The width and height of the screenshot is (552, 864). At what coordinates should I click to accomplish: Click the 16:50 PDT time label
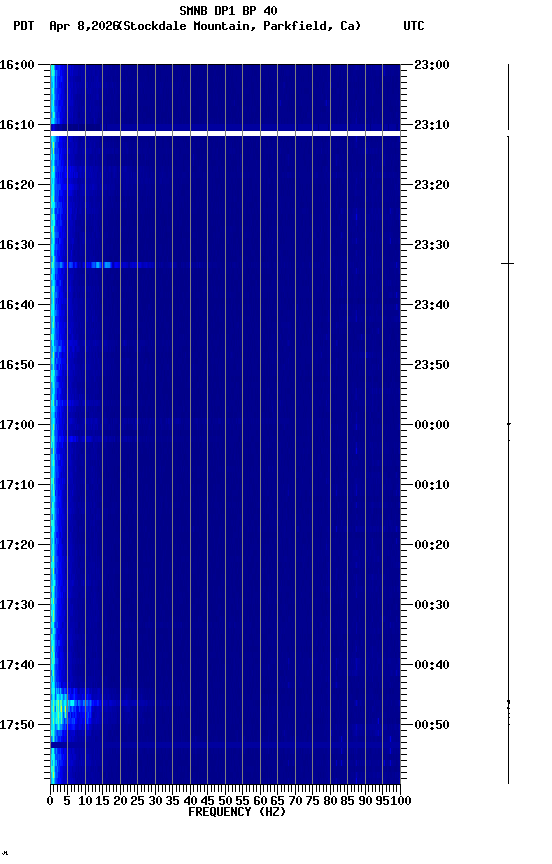(x=17, y=365)
